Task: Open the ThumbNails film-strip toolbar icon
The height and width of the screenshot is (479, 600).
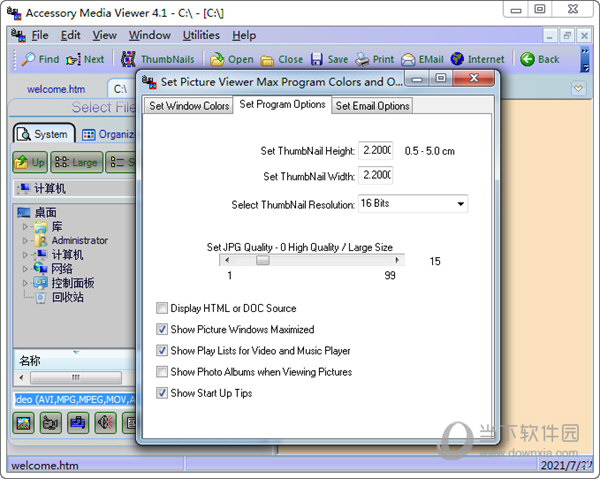Action: 129,59
